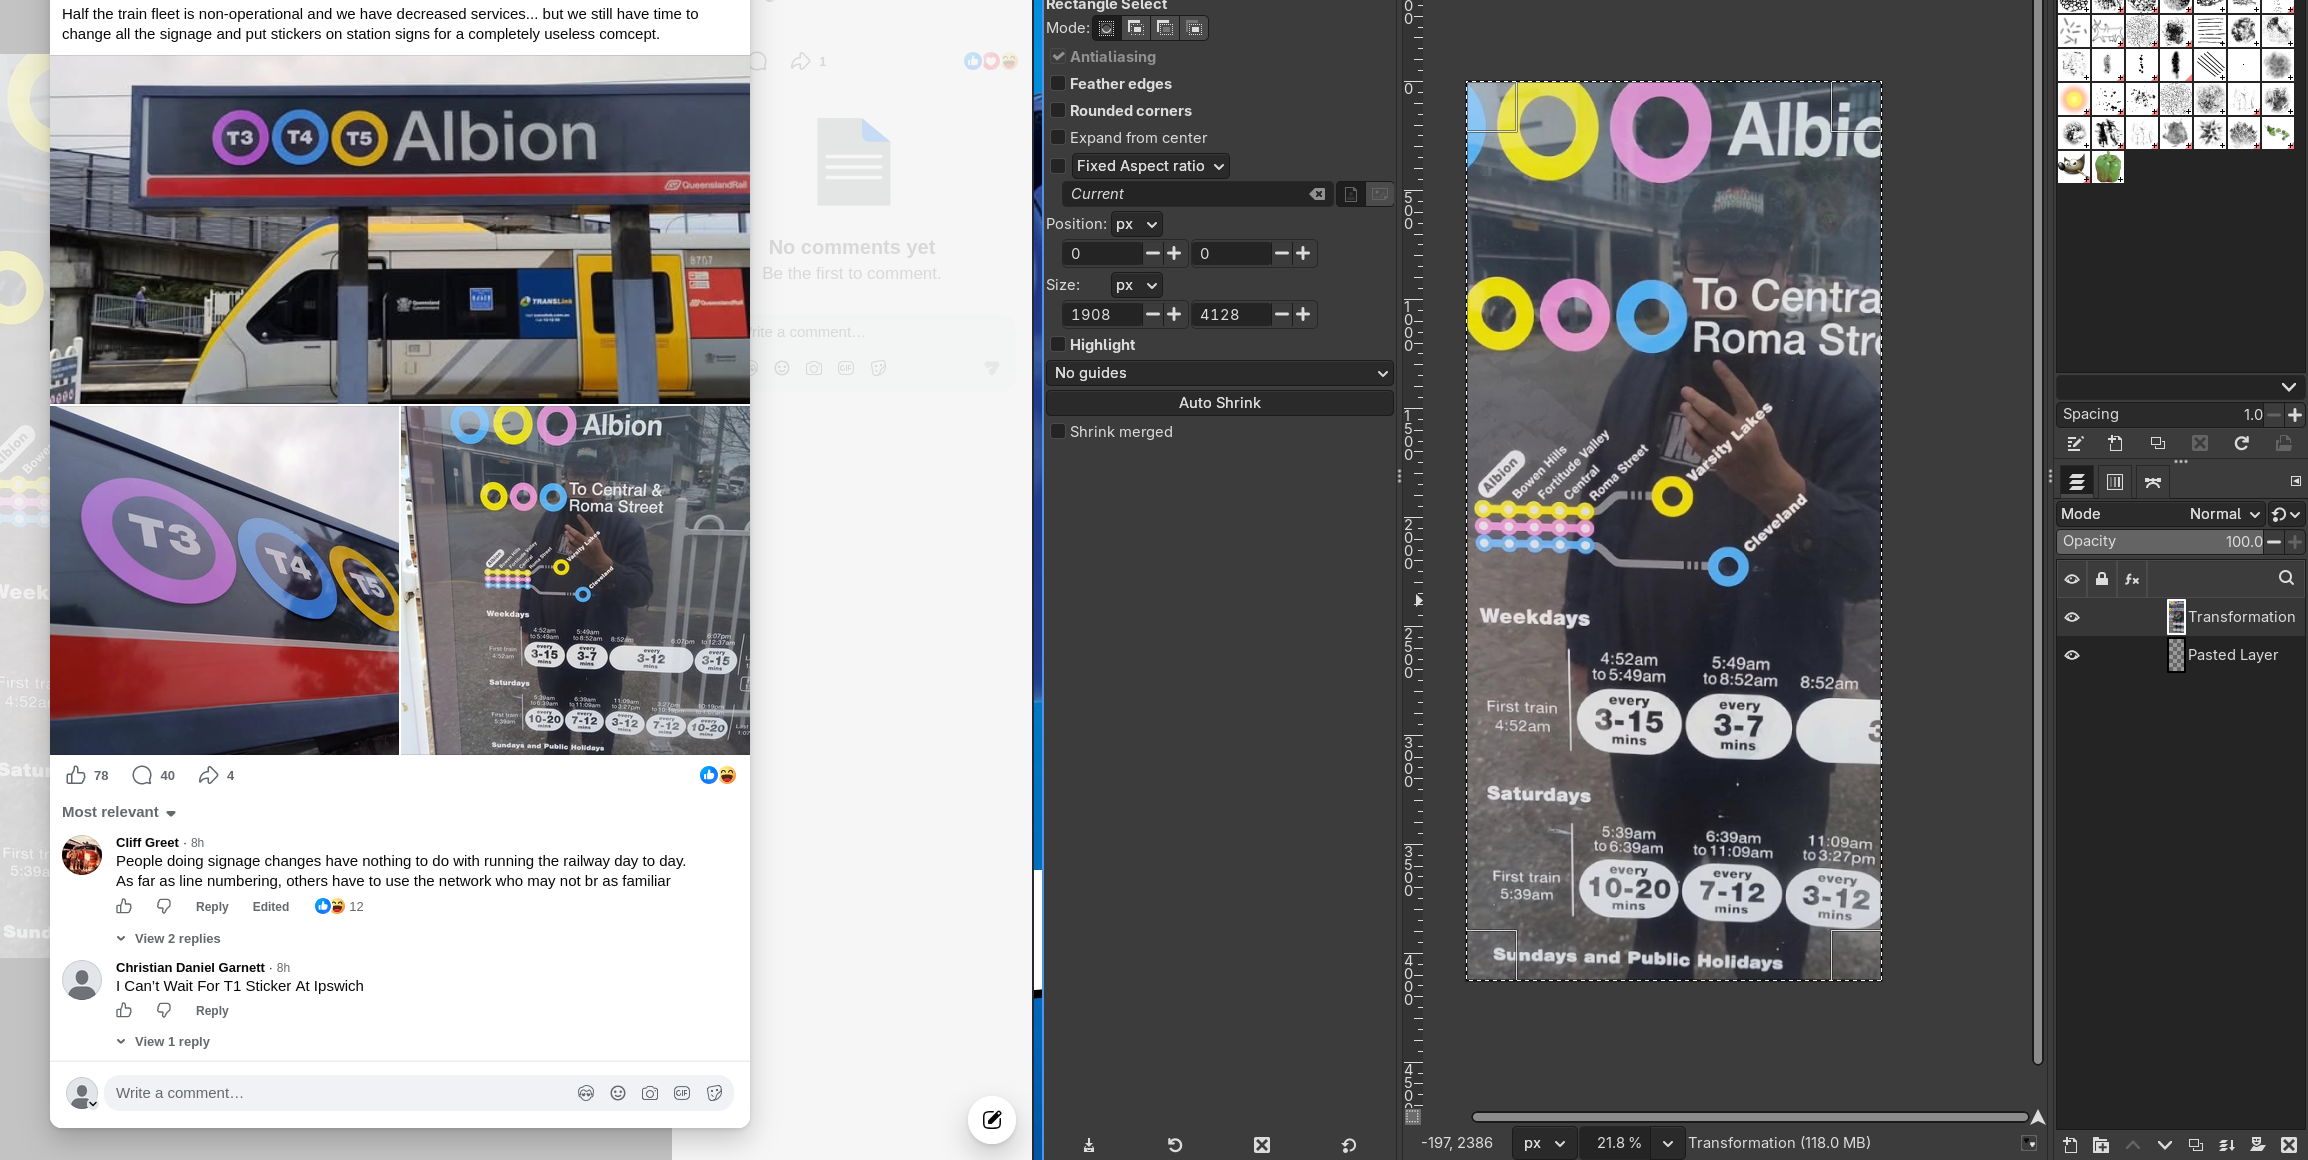Delete the selected layer

(2288, 1145)
